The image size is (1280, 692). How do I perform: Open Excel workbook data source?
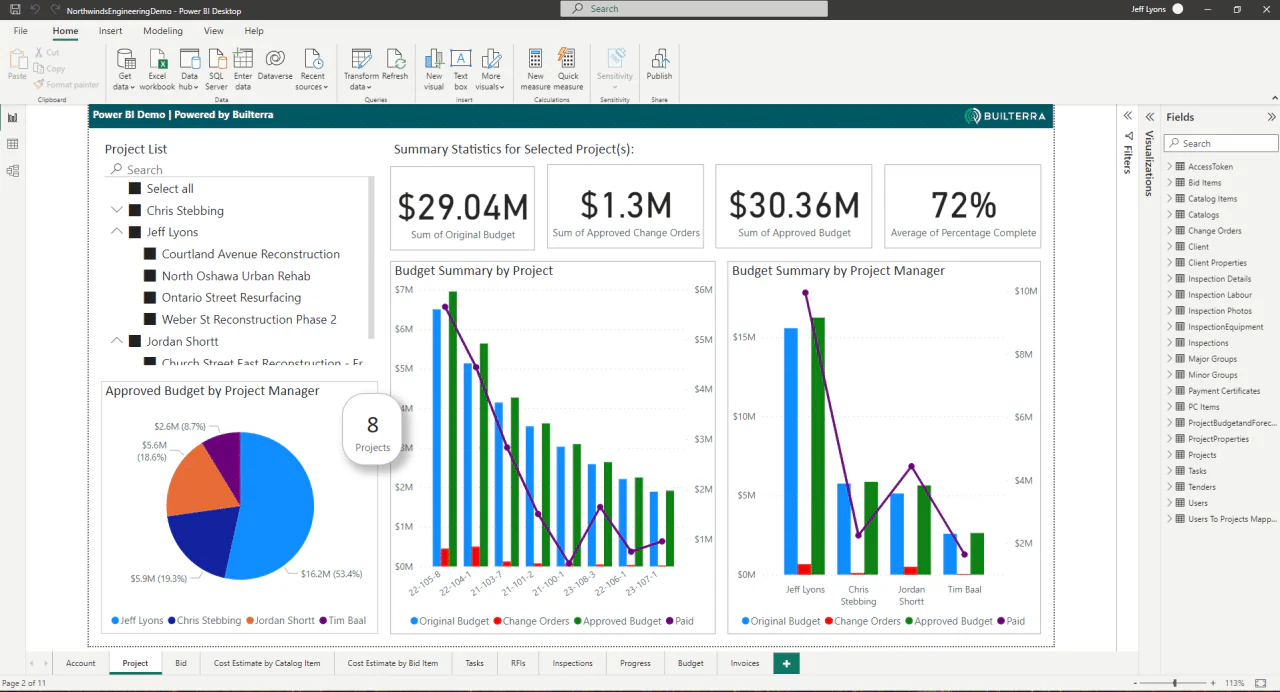[157, 70]
